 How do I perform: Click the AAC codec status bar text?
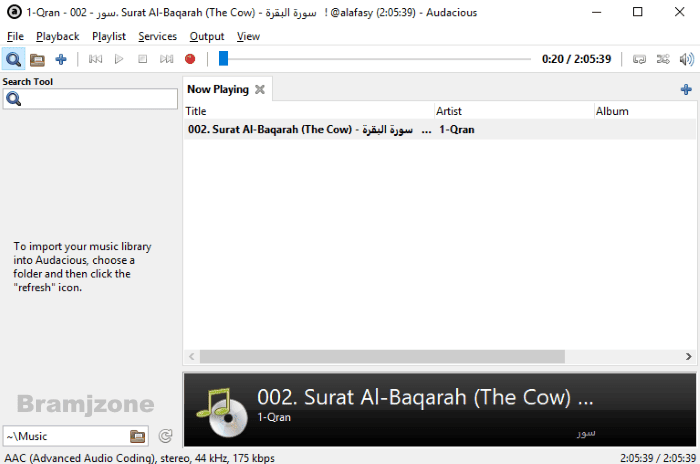(x=140, y=458)
